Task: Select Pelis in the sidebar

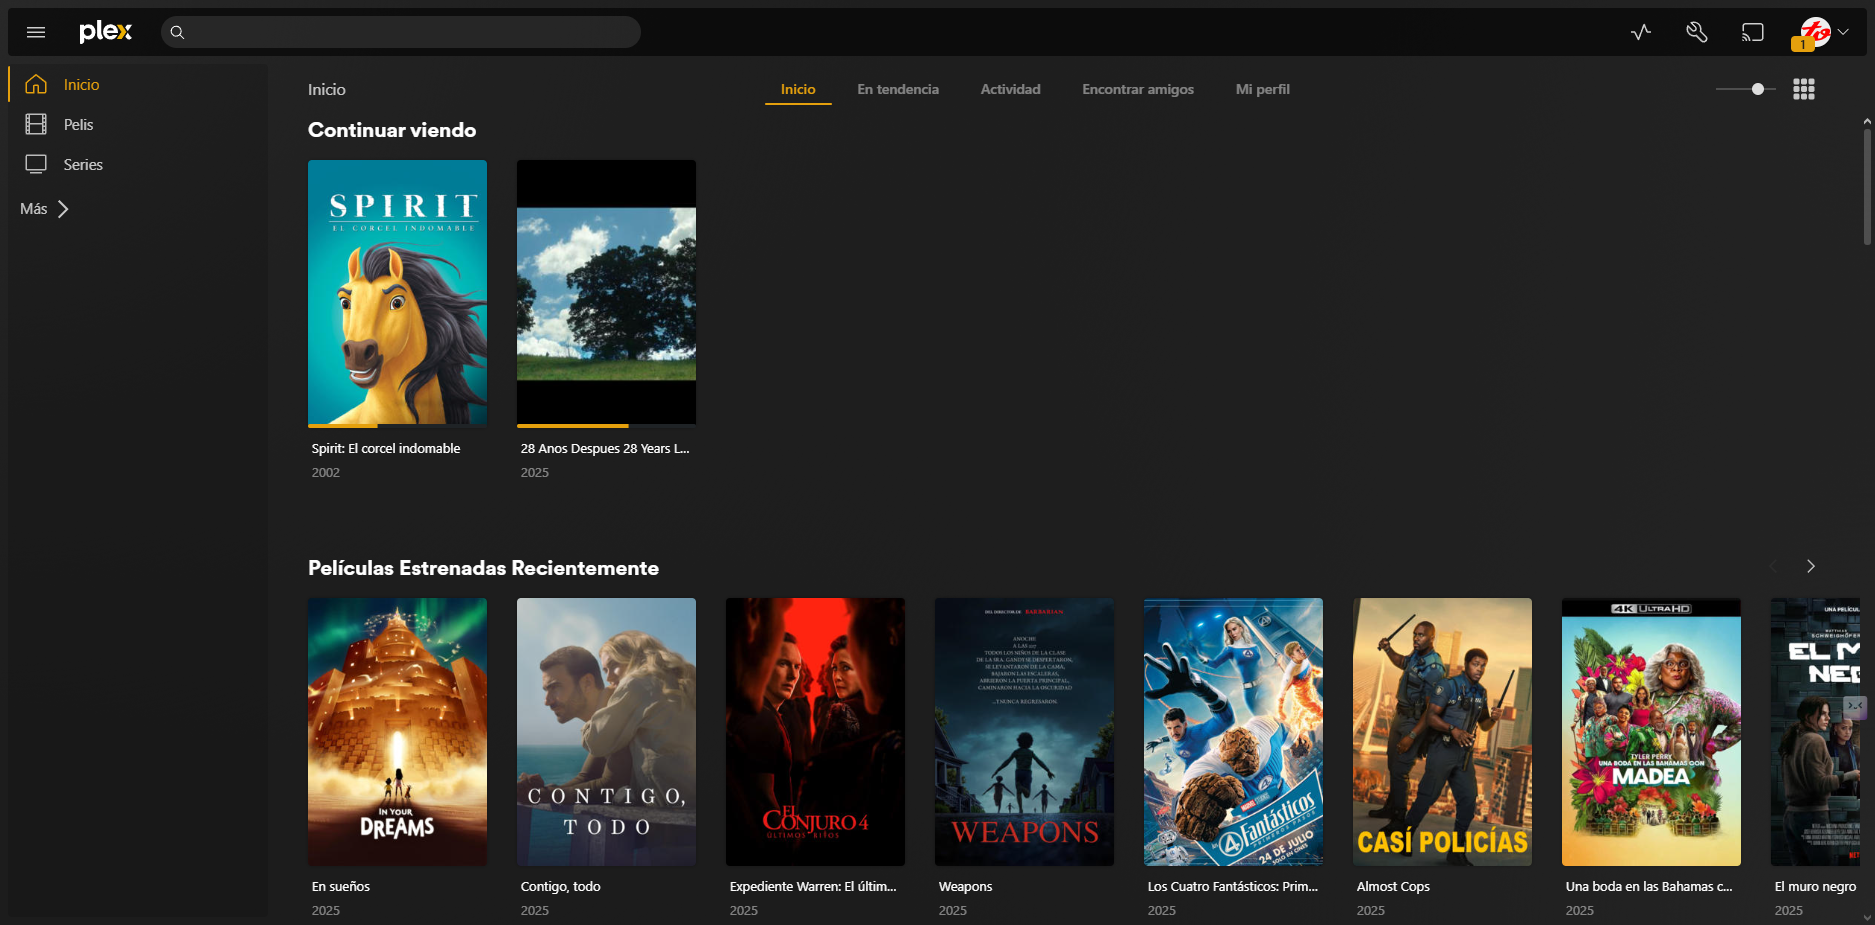Action: 76,124
